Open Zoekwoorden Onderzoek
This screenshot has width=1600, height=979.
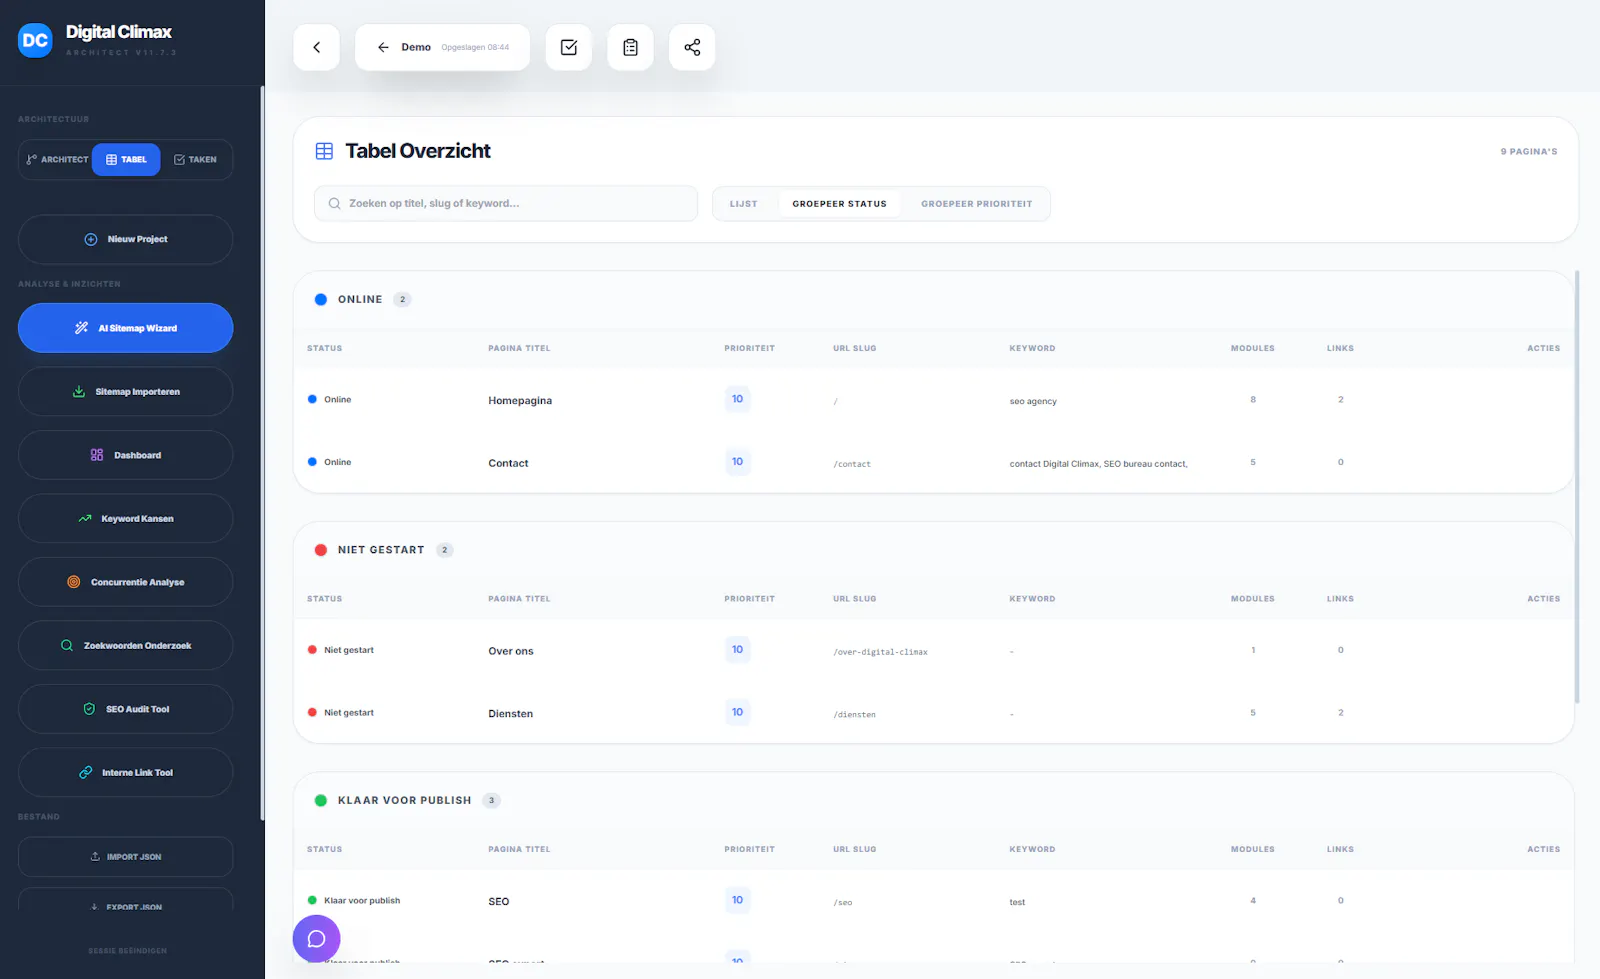coord(126,645)
